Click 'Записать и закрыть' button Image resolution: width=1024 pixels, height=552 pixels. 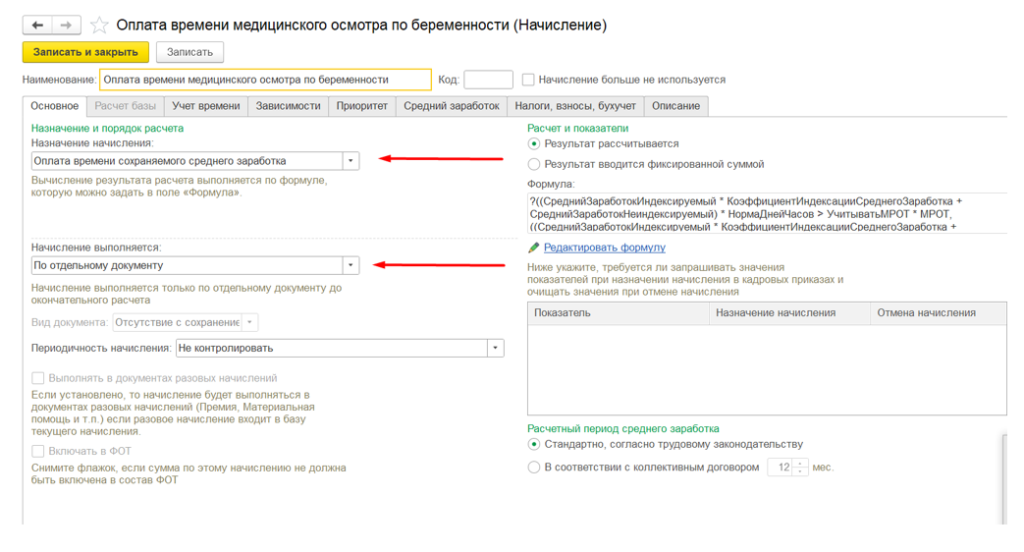(85, 52)
